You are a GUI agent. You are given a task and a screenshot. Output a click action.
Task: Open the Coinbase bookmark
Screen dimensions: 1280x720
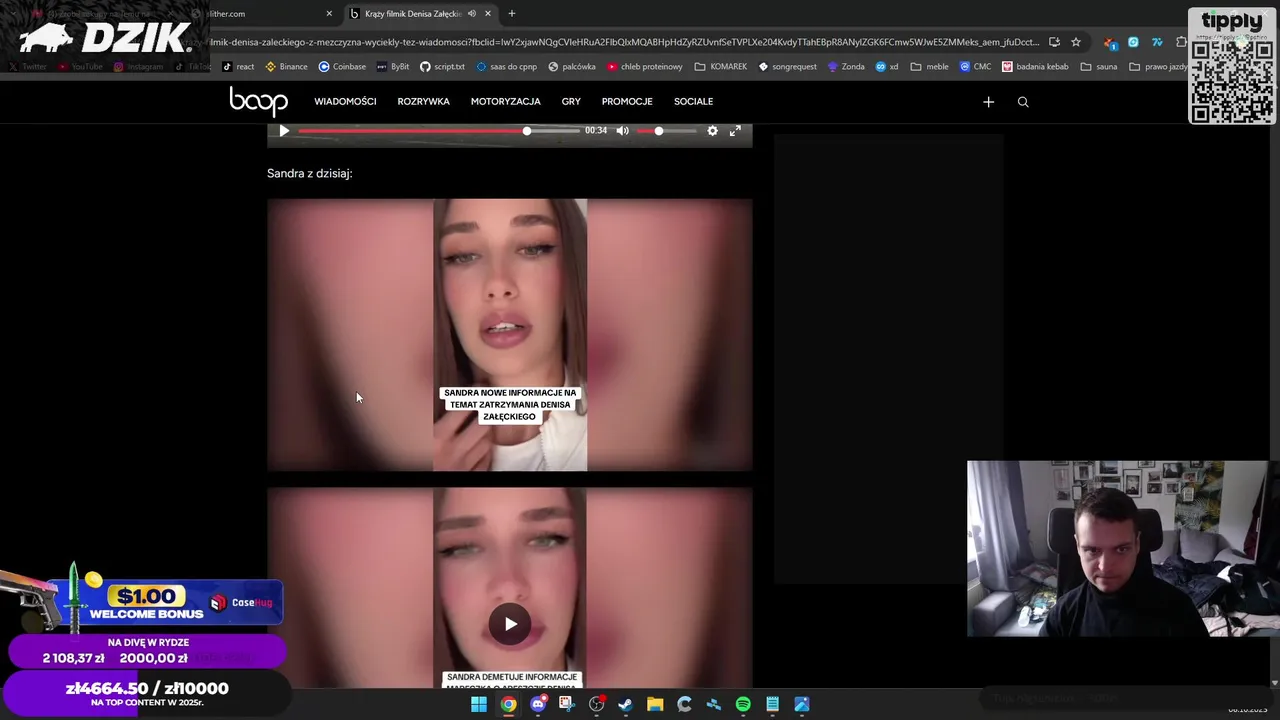(x=342, y=67)
